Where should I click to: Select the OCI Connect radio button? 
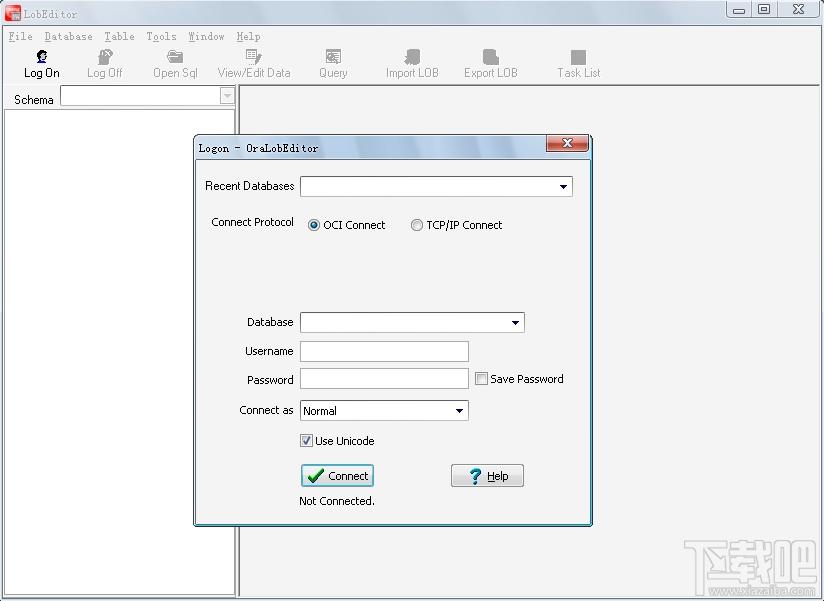(314, 225)
